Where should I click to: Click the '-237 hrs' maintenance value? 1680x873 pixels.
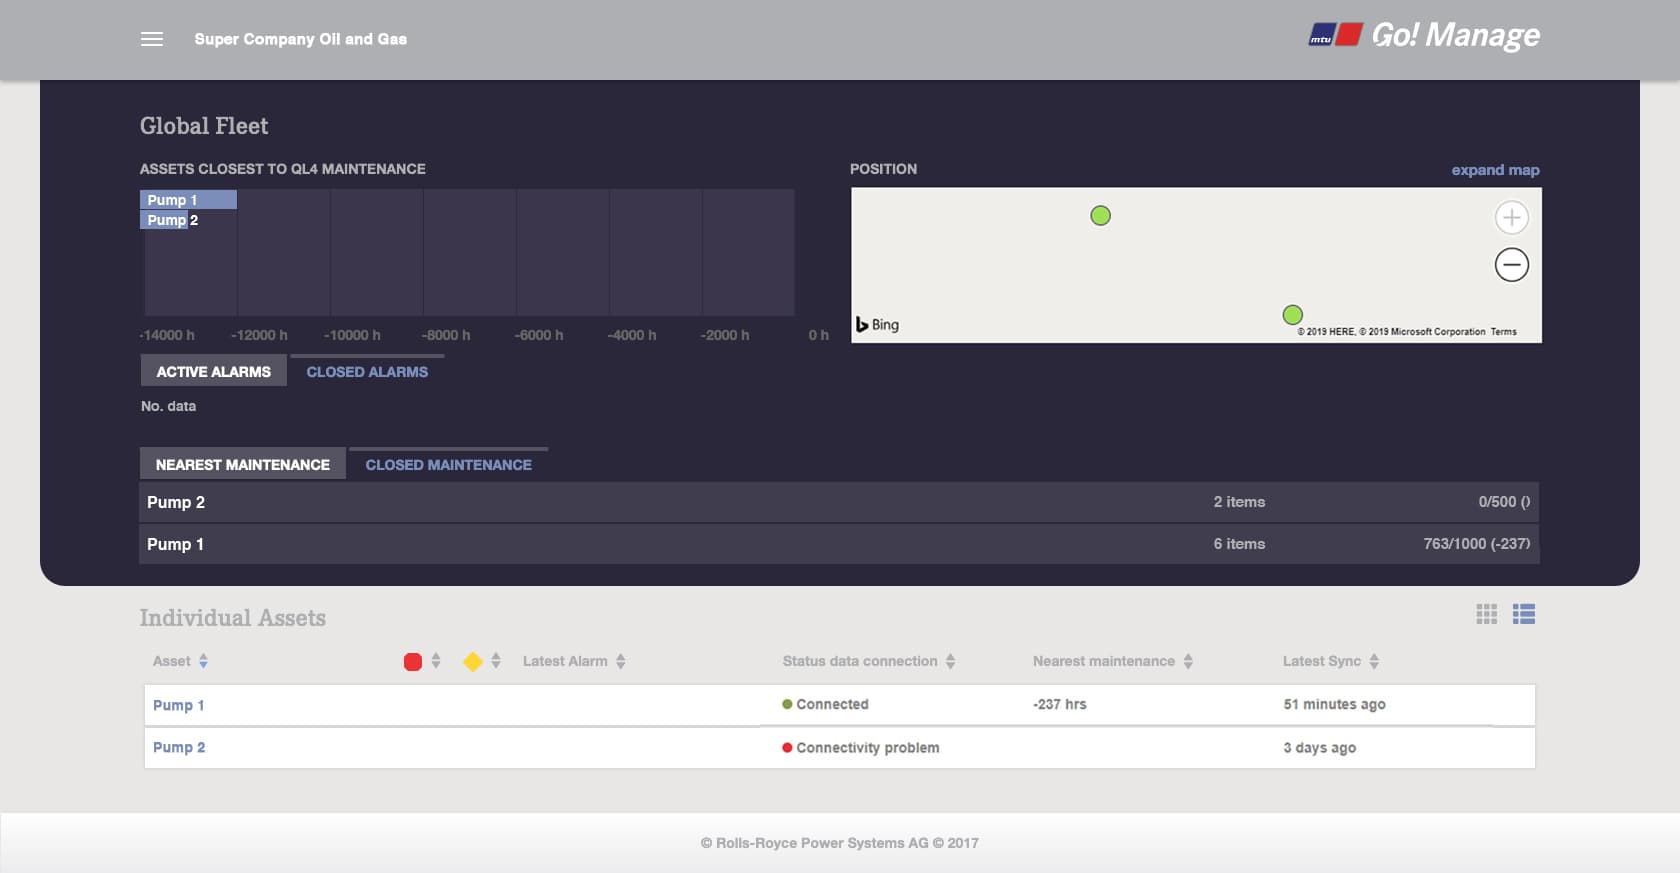(x=1059, y=704)
